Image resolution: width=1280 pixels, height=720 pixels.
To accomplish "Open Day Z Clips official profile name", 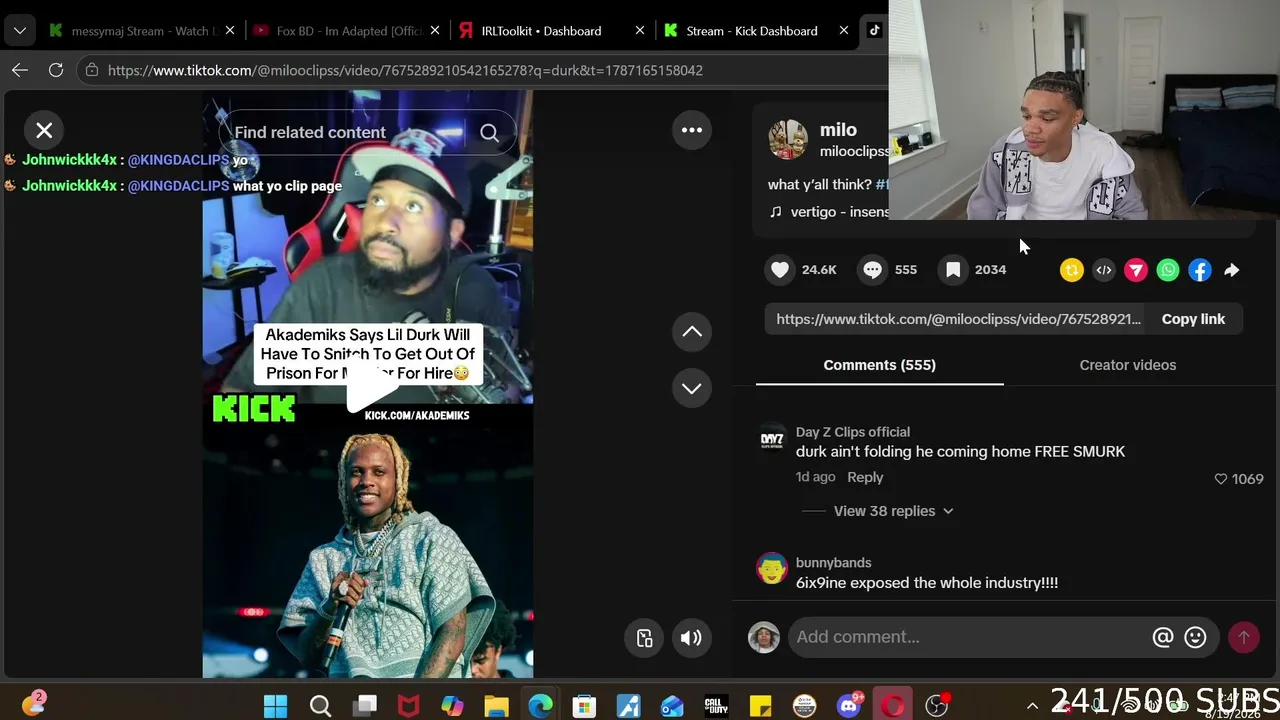I will pyautogui.click(x=853, y=432).
